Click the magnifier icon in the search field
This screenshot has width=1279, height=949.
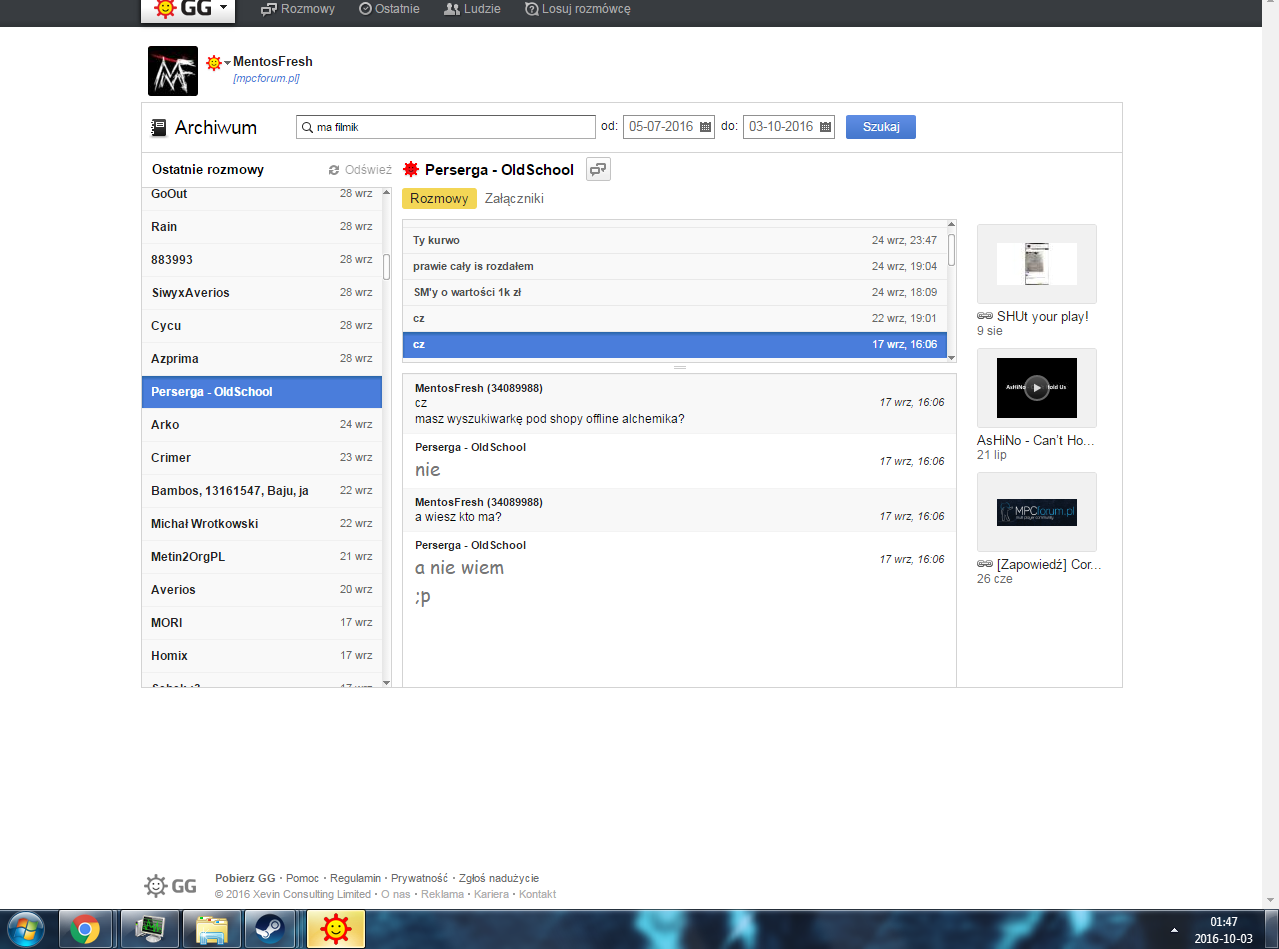point(306,127)
